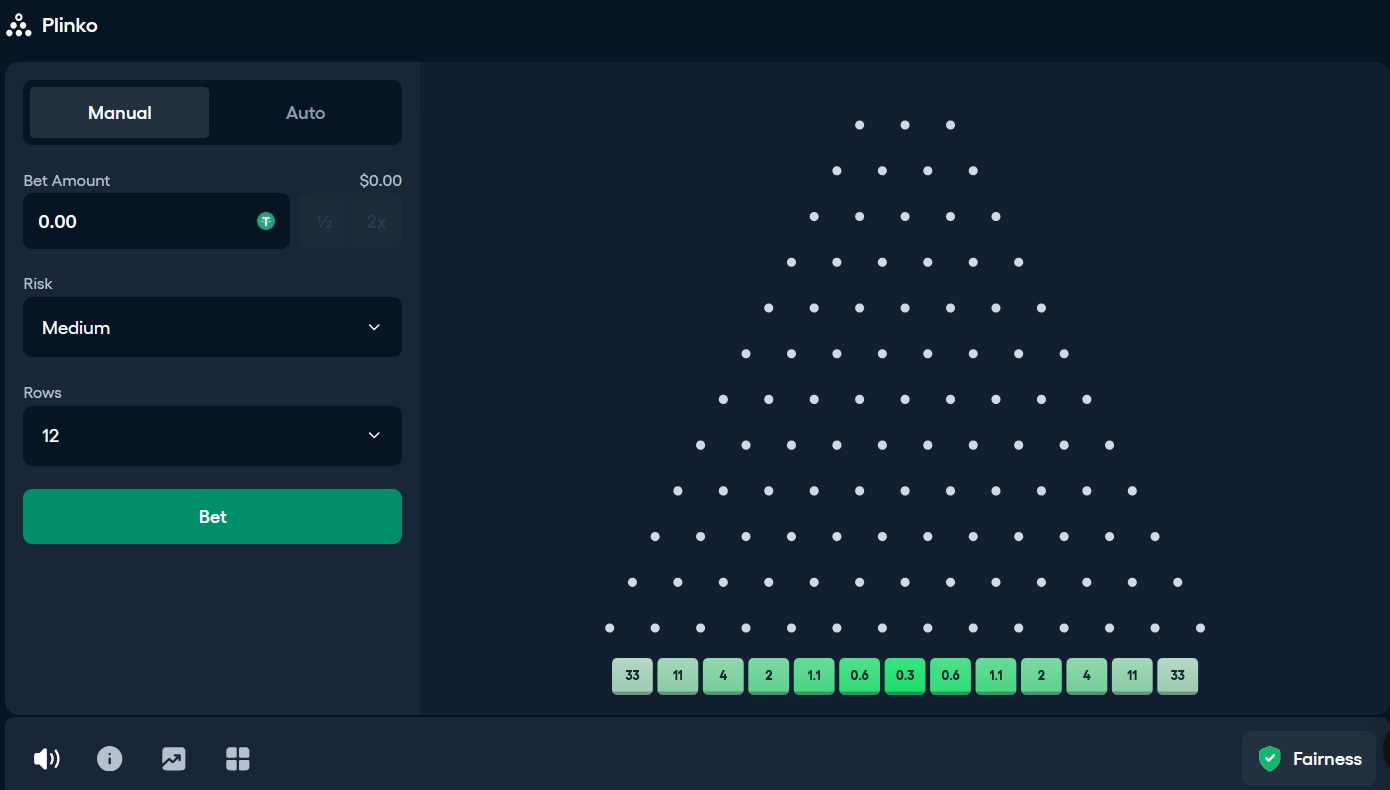Switch to the Manual tab
1390x790 pixels.
(x=120, y=113)
